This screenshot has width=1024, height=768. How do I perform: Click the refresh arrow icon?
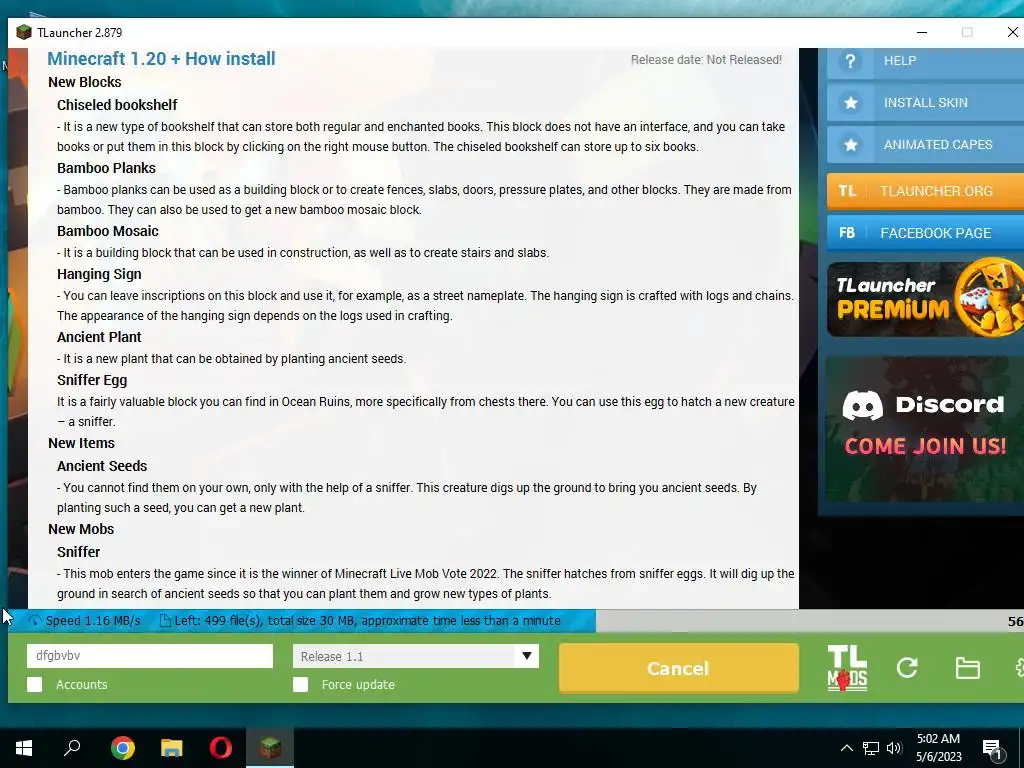pyautogui.click(x=907, y=667)
